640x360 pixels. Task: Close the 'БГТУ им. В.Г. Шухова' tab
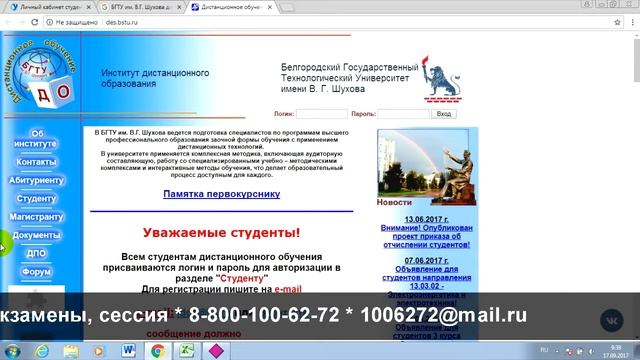[179, 7]
